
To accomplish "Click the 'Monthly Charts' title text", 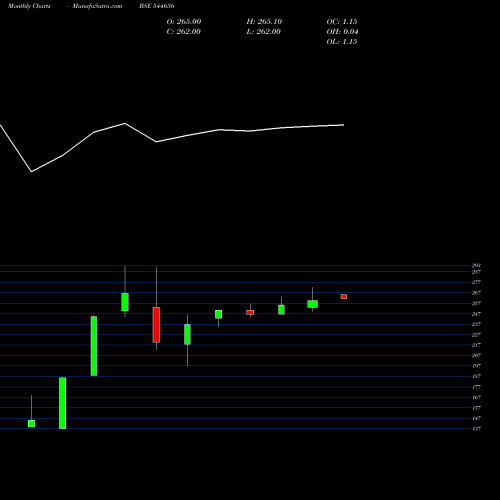I will click(x=29, y=6).
